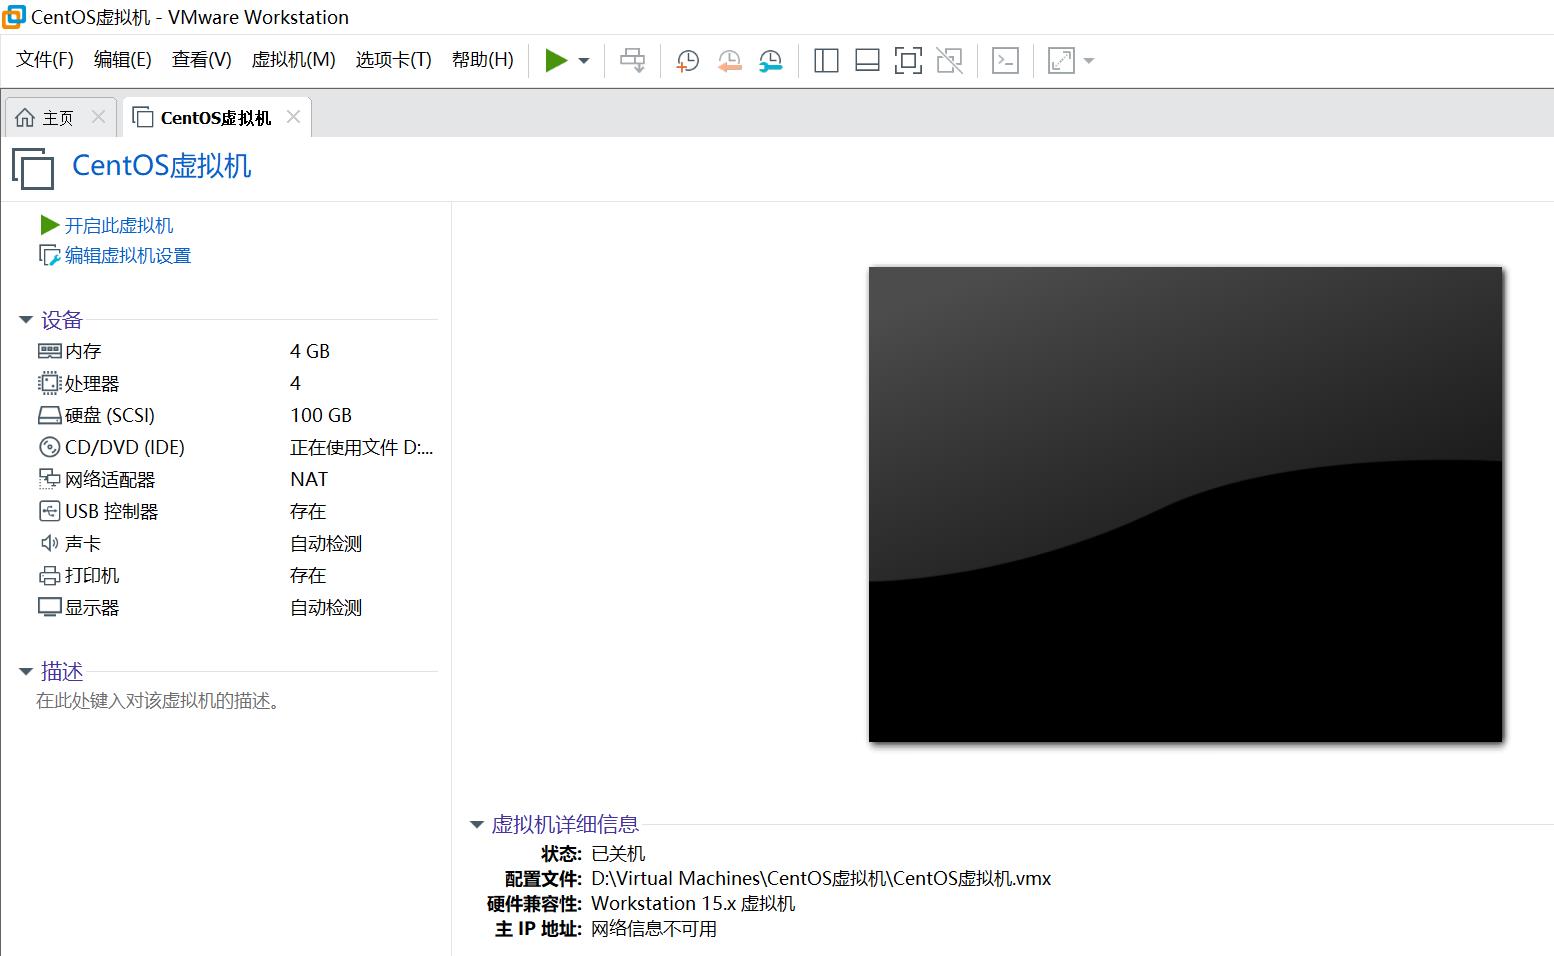Click the 已关机 status value

click(x=618, y=853)
